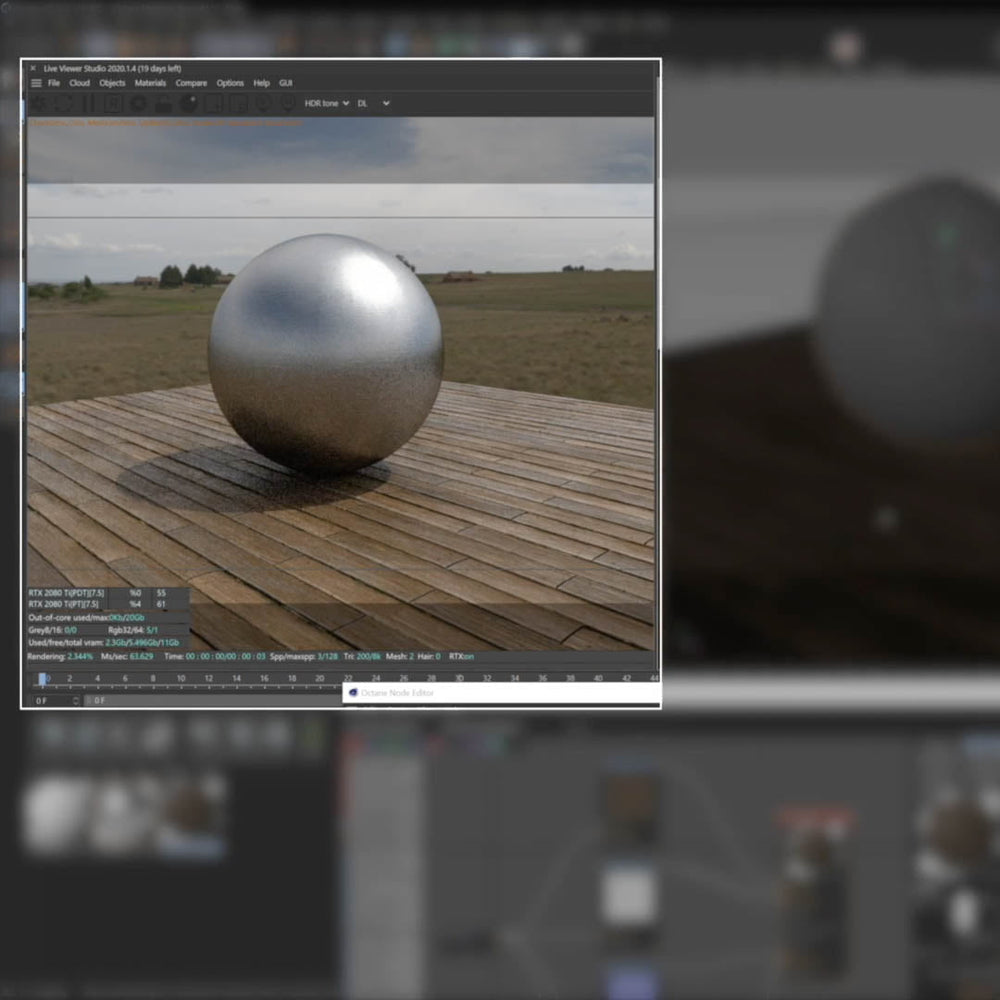Image resolution: width=1000 pixels, height=1000 pixels.
Task: Open the HDR tone dropdown
Action: tap(325, 103)
